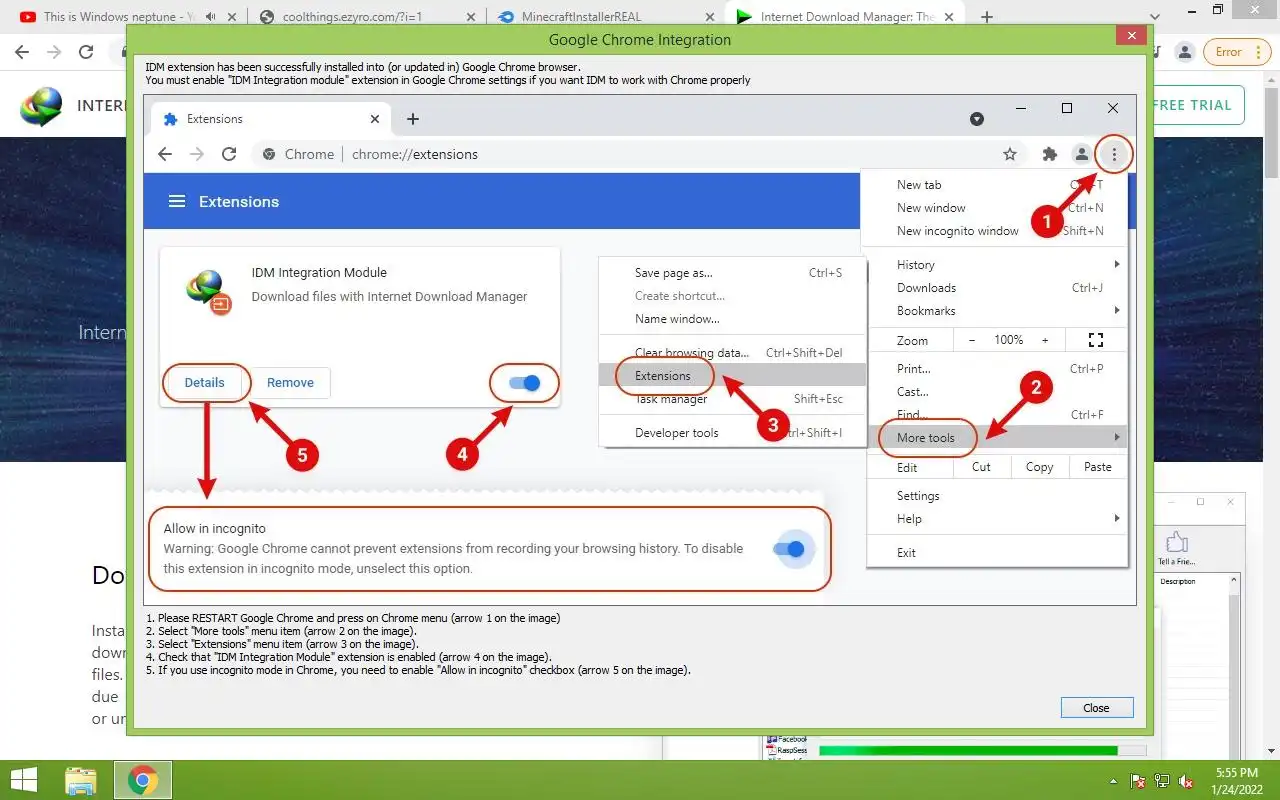Open a new tab in the background Chrome window
This screenshot has height=800, width=1280.
point(987,17)
